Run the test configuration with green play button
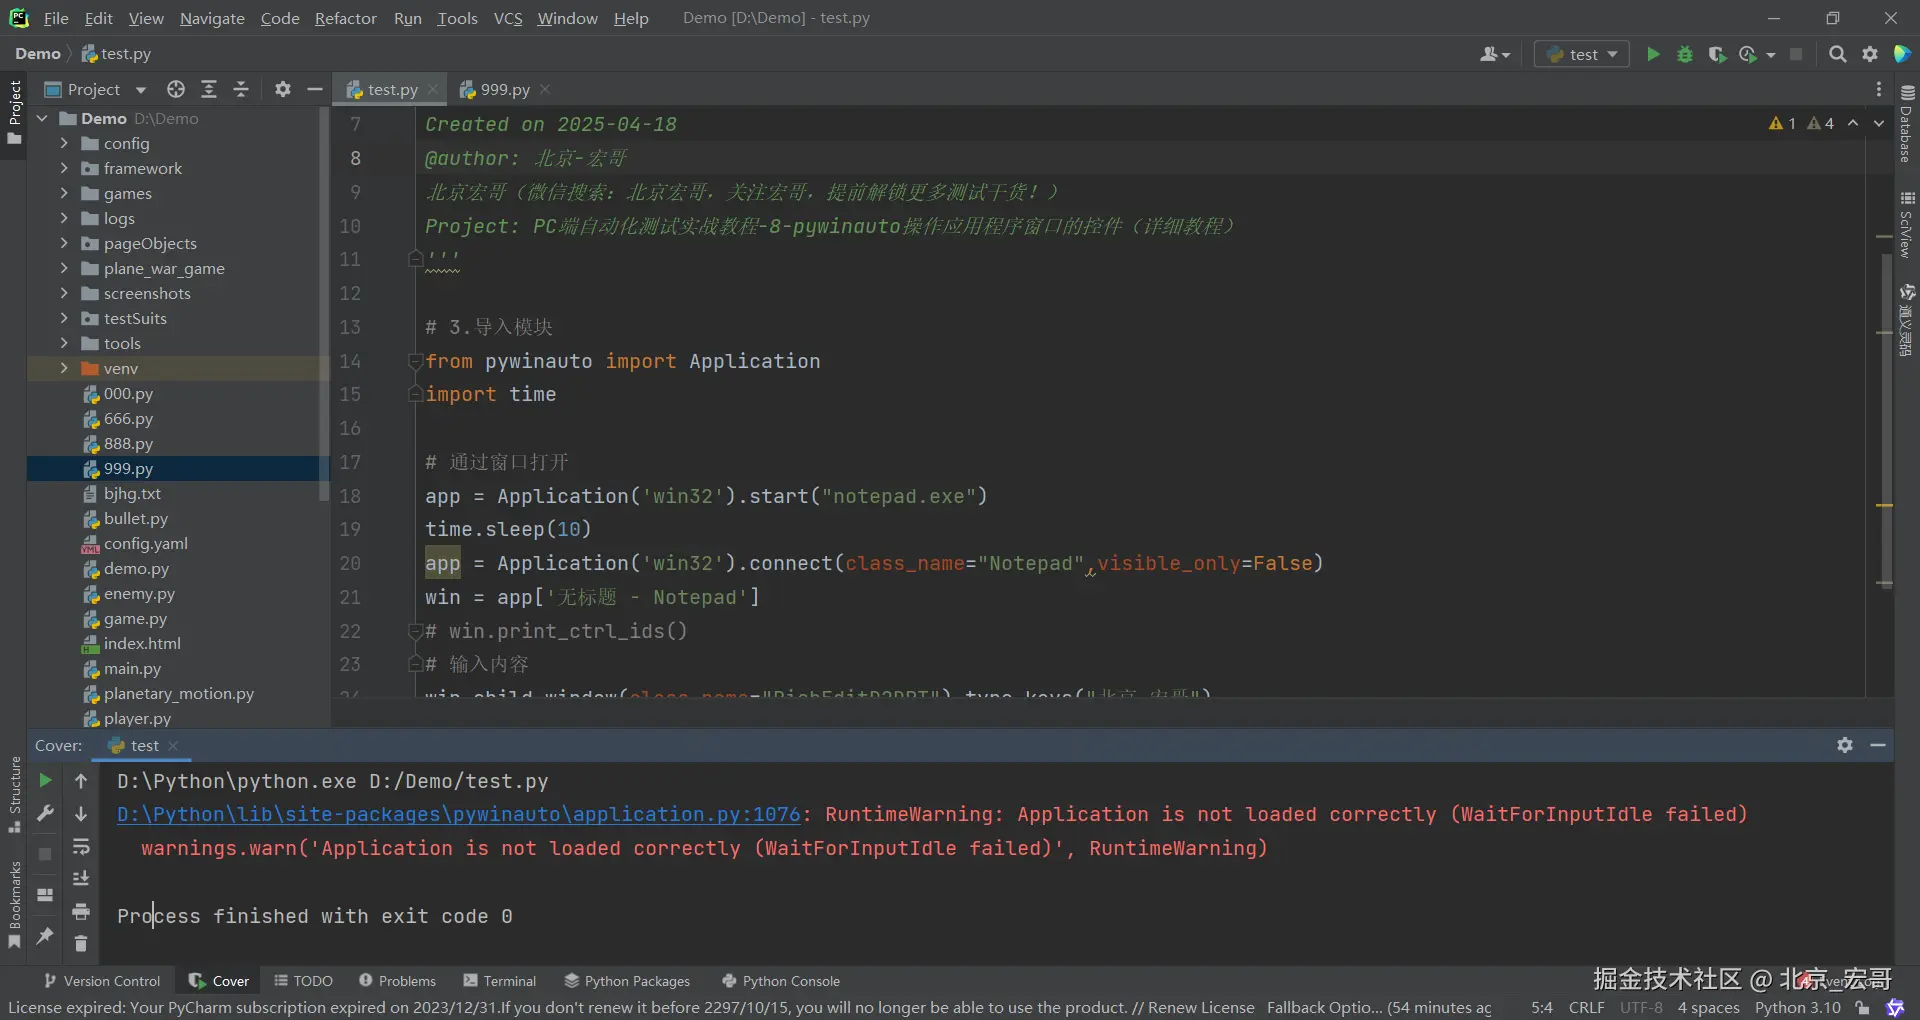Screen dimensions: 1920x1020 (x=1653, y=54)
